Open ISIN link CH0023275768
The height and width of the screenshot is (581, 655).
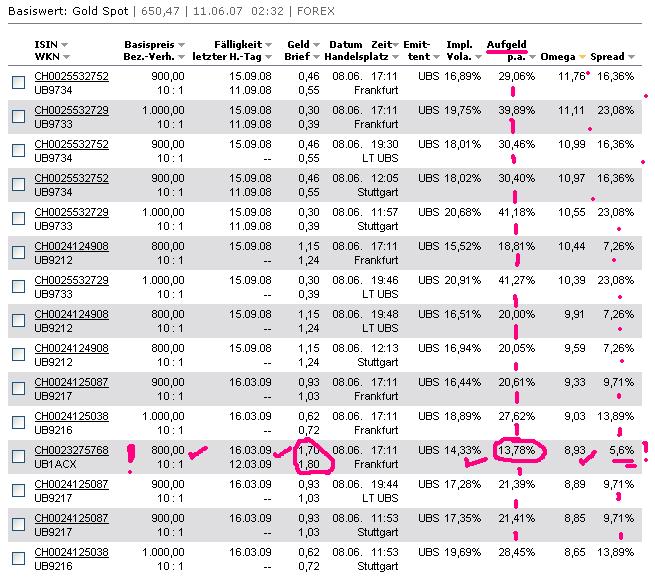[x=71, y=450]
